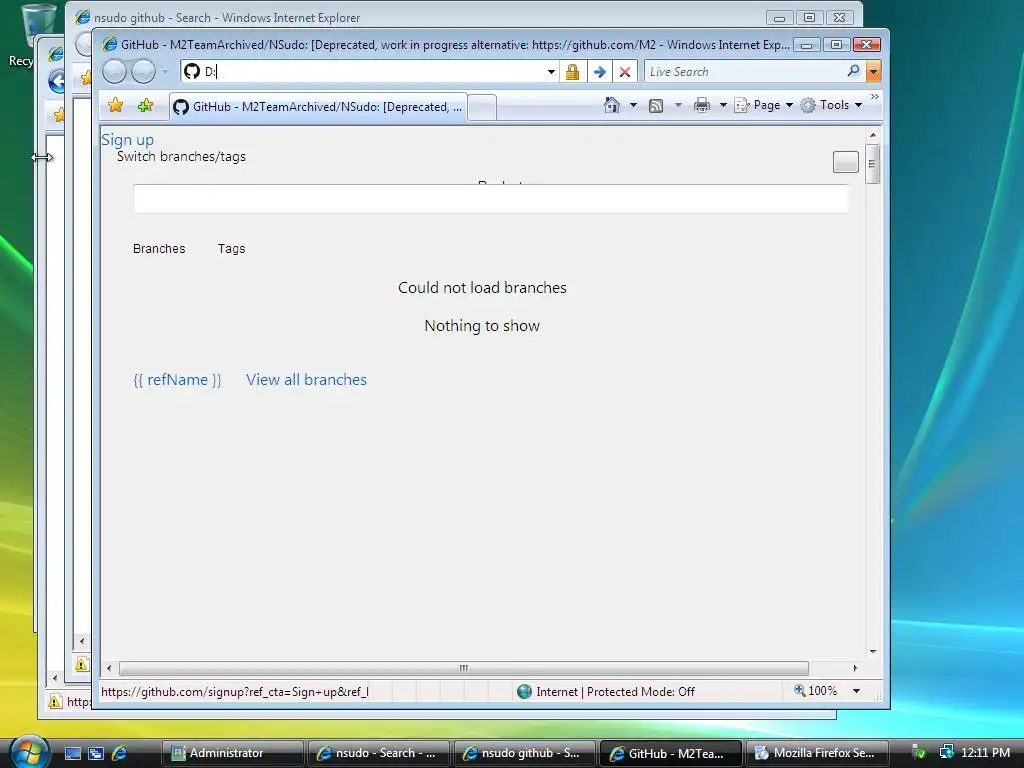Click the network tray icon

point(946,752)
